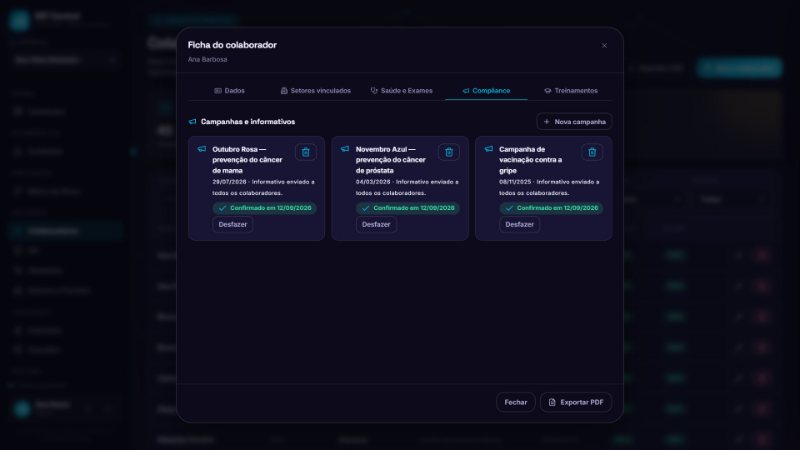Viewport: 800px width, 450px height.
Task: Delete the gripe vaccination campaign
Action: coord(592,152)
